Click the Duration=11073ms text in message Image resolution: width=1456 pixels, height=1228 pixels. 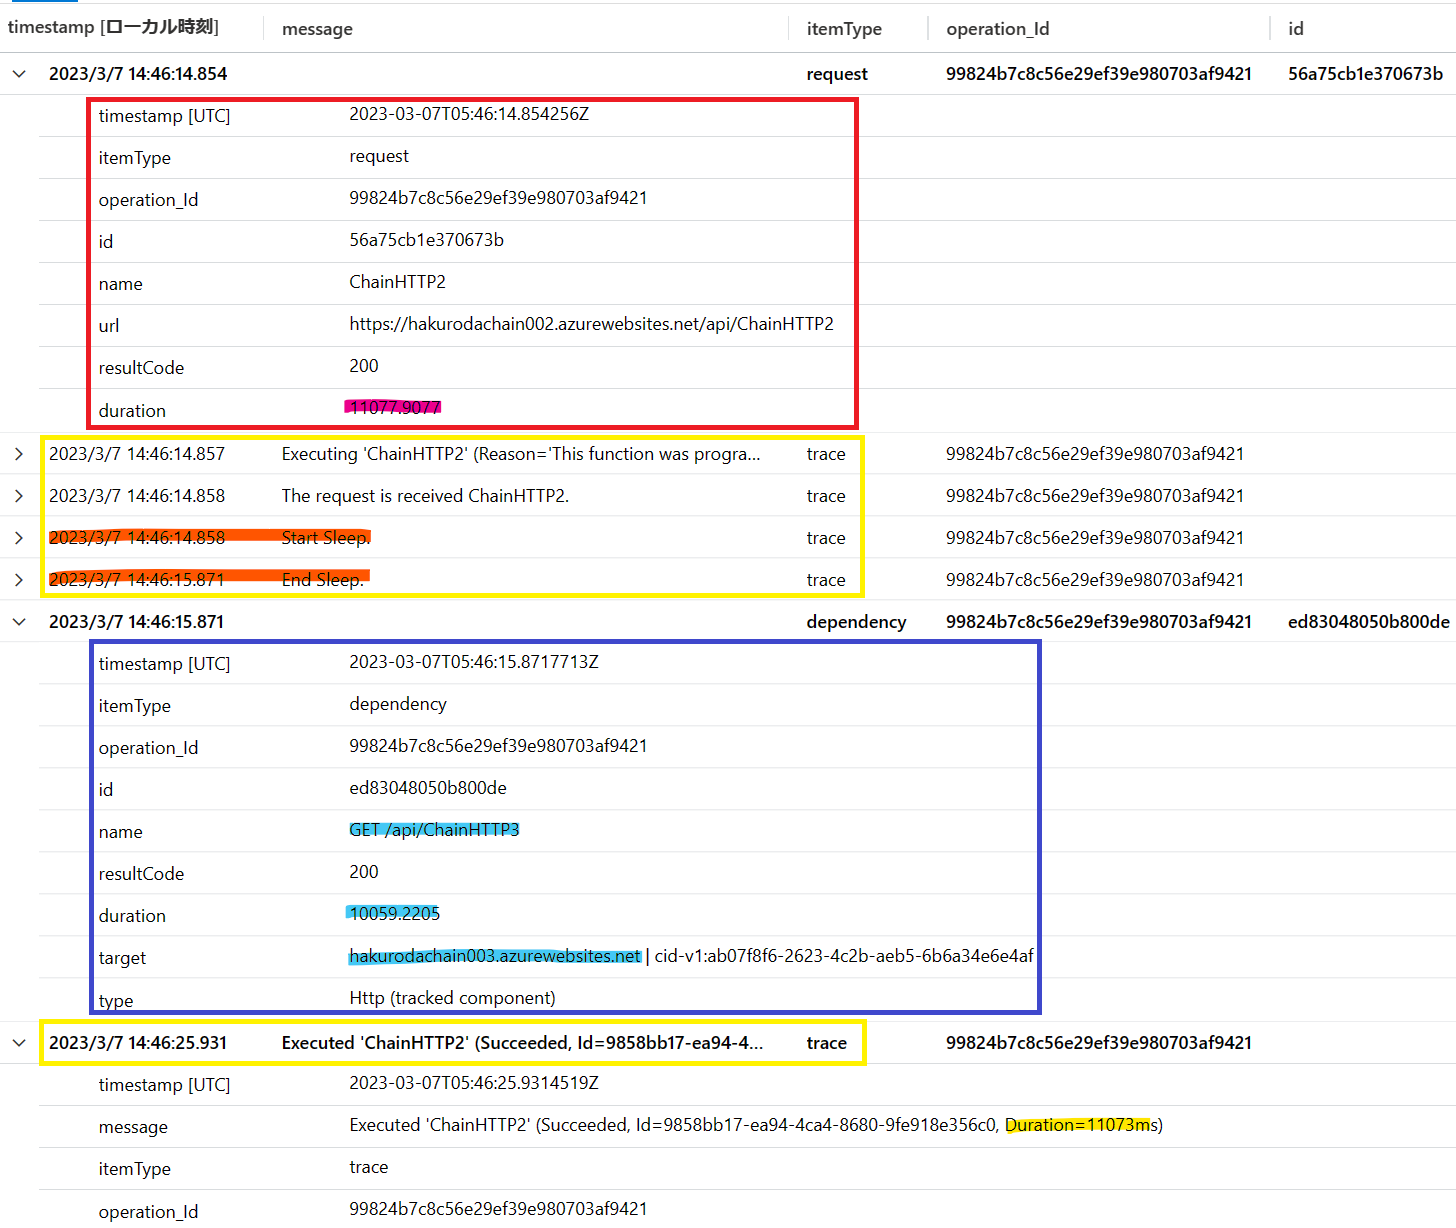[x=1079, y=1125]
